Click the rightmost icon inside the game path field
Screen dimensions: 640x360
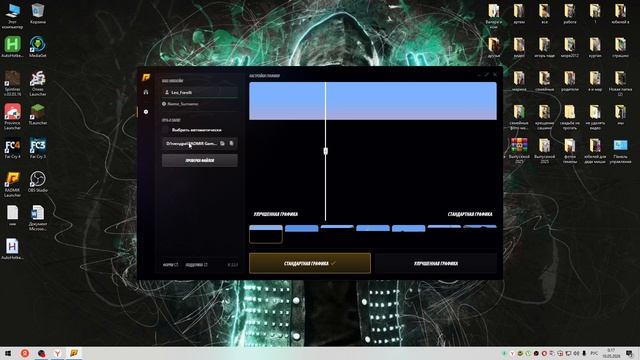click(x=231, y=144)
